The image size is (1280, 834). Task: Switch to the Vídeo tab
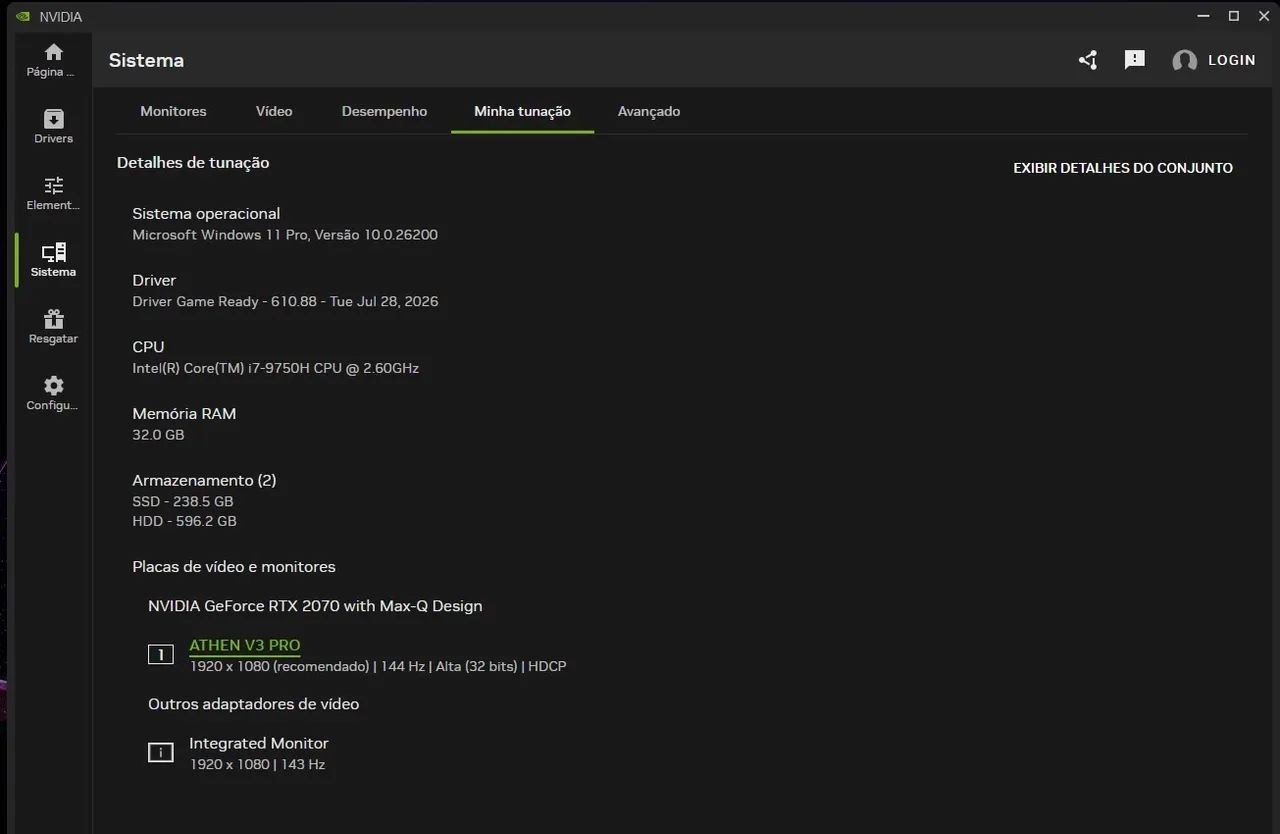point(274,111)
